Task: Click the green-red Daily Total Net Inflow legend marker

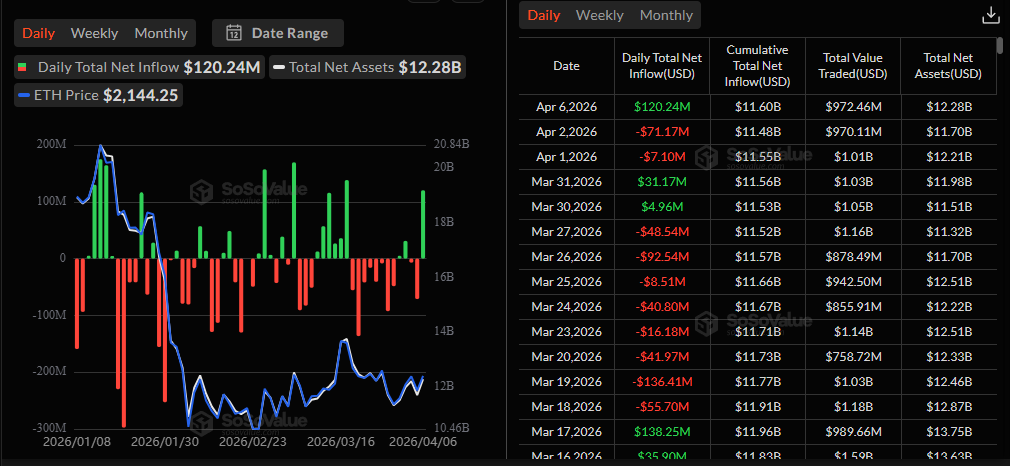Action: (21, 68)
